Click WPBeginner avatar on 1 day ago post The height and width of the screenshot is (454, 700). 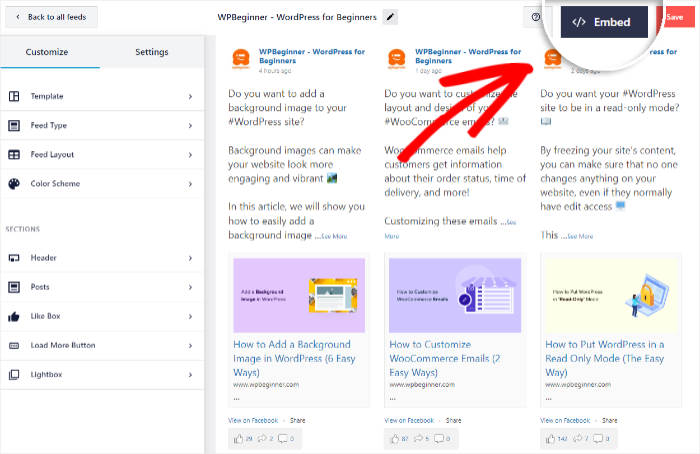pos(396,58)
